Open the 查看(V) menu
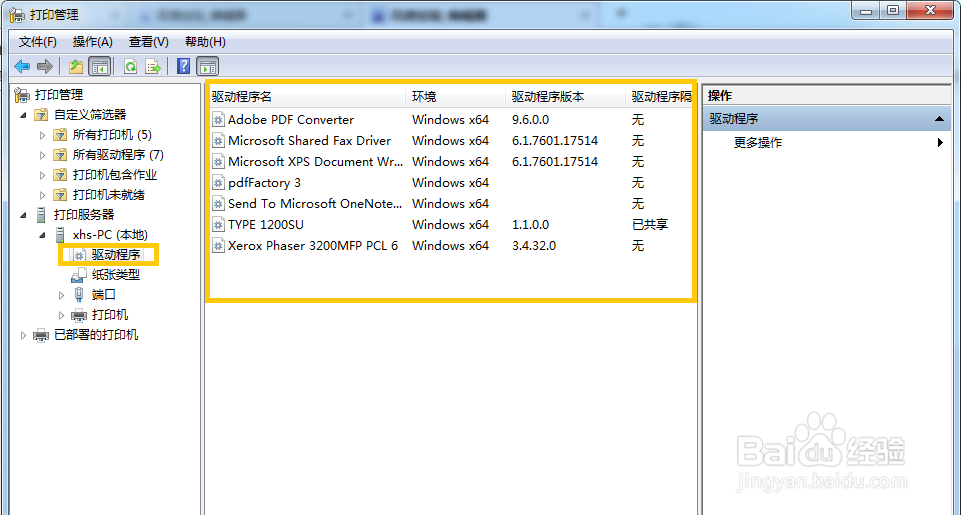Viewport: 961px width, 515px height. (149, 42)
